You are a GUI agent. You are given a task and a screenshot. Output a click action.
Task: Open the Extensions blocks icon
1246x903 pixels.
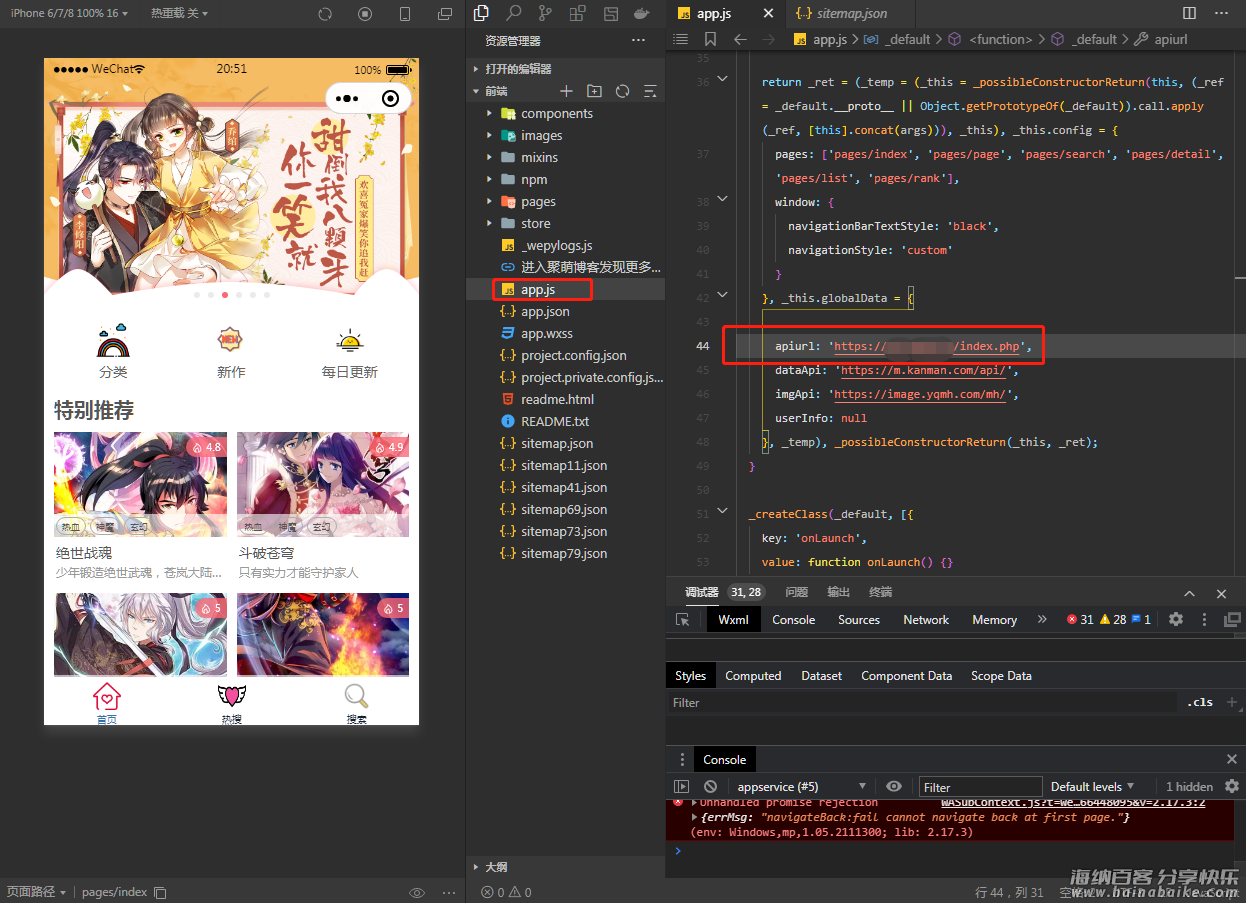click(577, 13)
